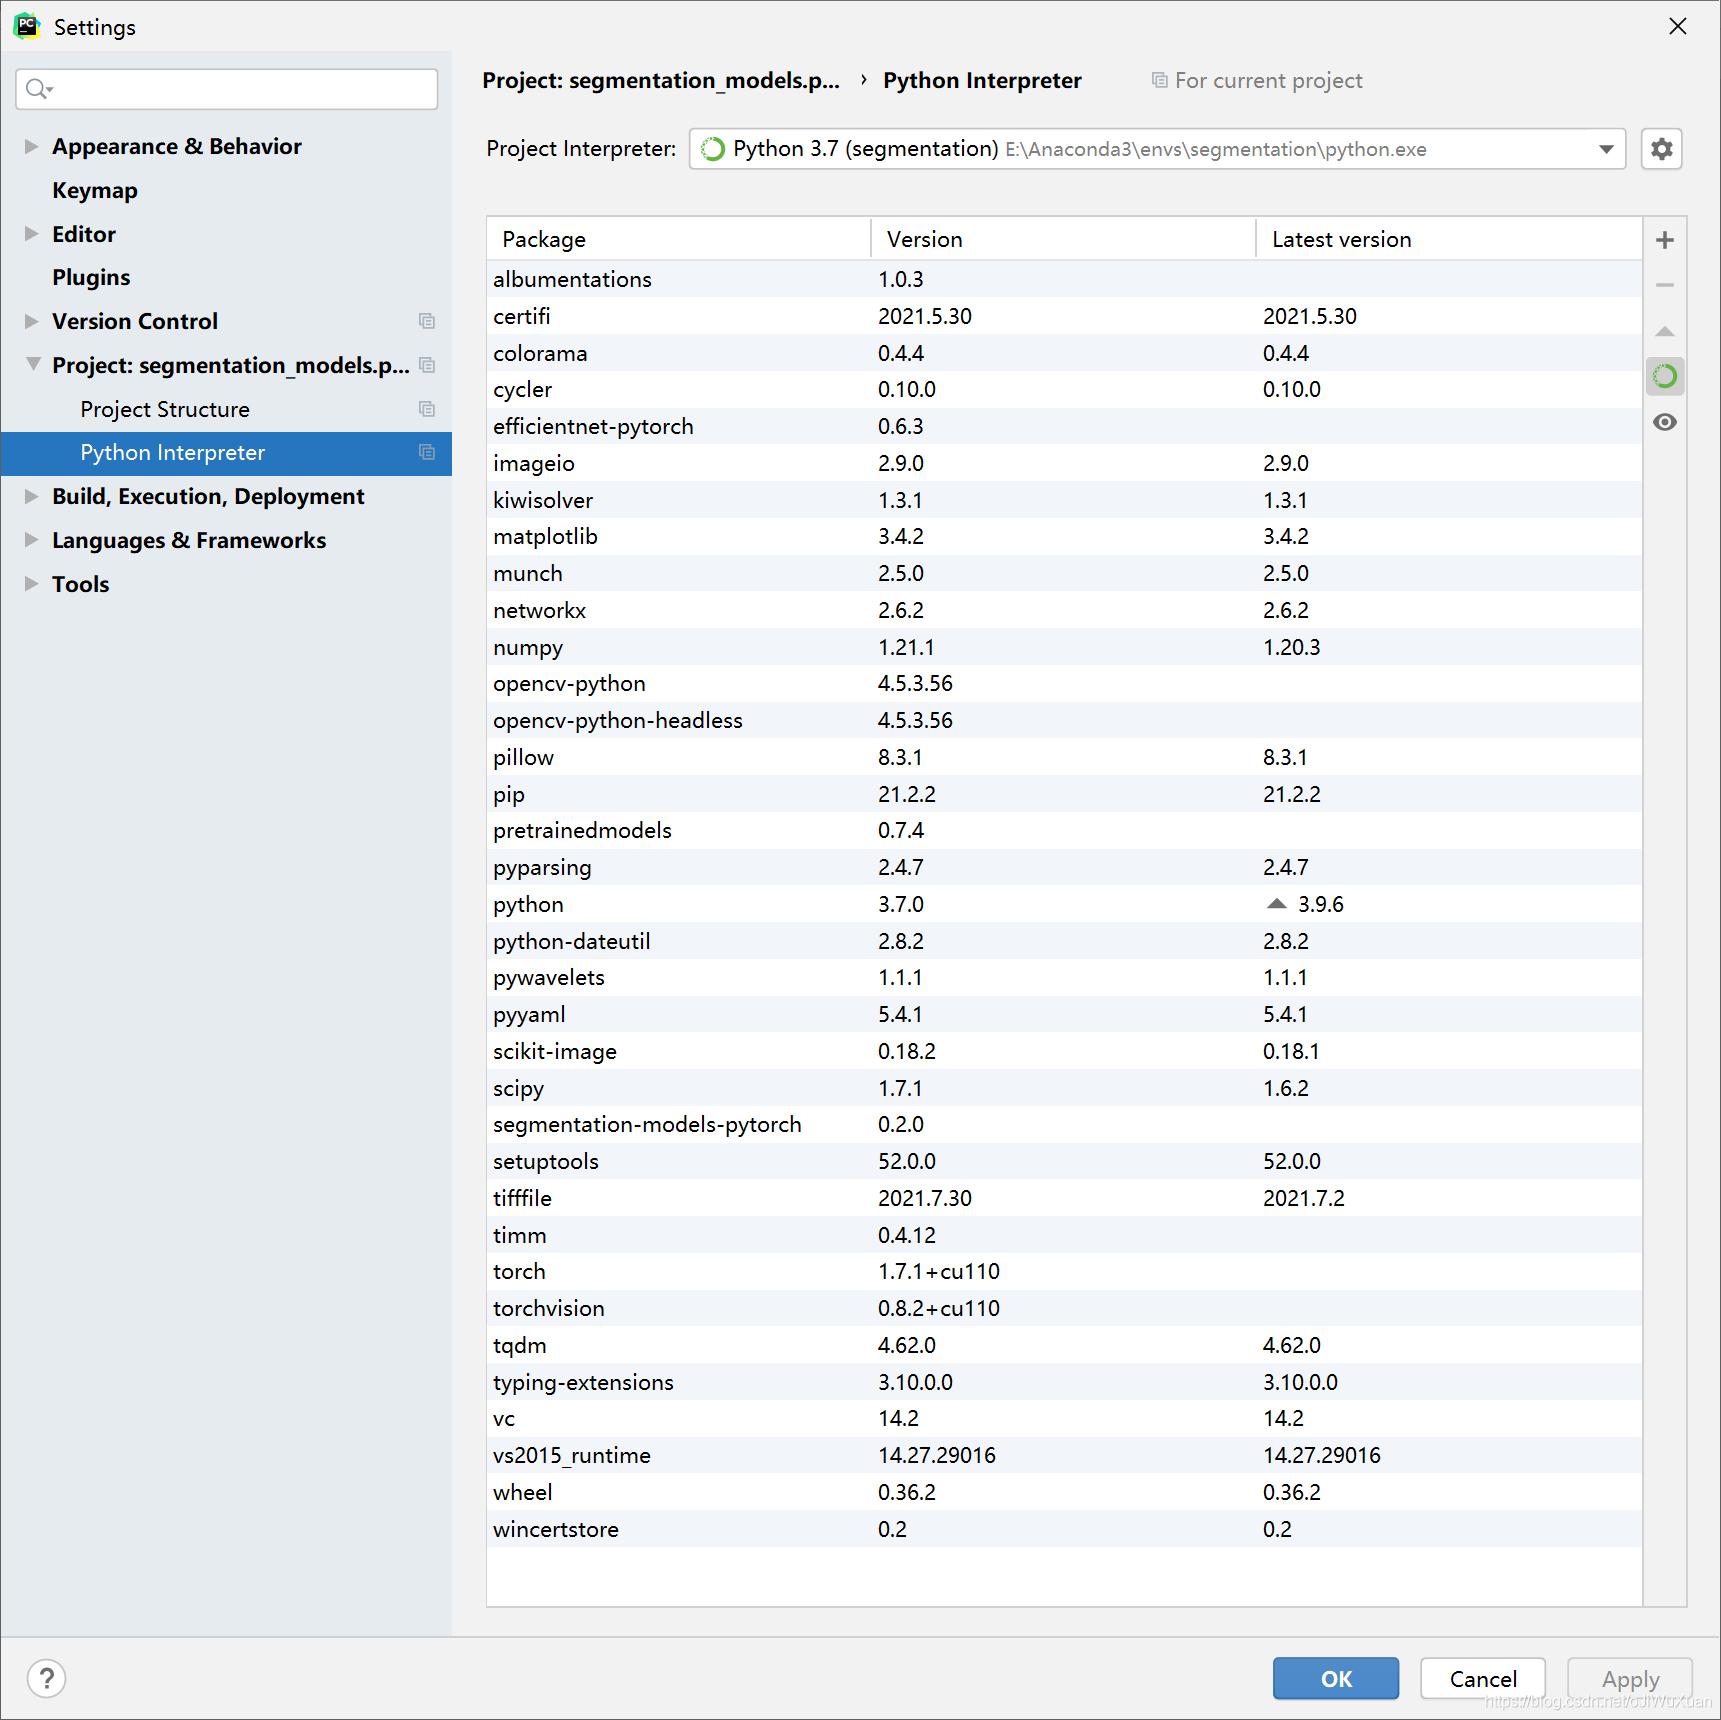Select the pillow package row

pos(1064,757)
